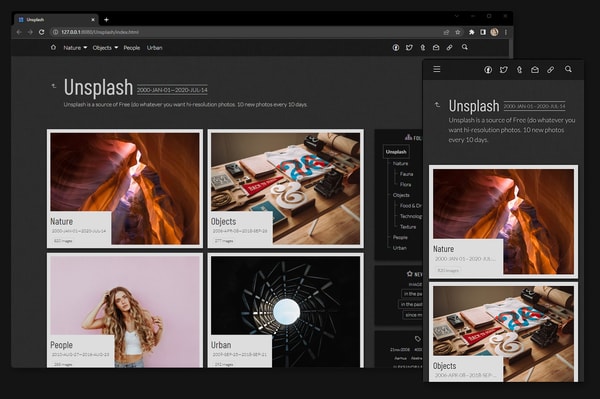Select Food & Drink in the folder tree
This screenshot has height=399, width=600.
tap(411, 206)
